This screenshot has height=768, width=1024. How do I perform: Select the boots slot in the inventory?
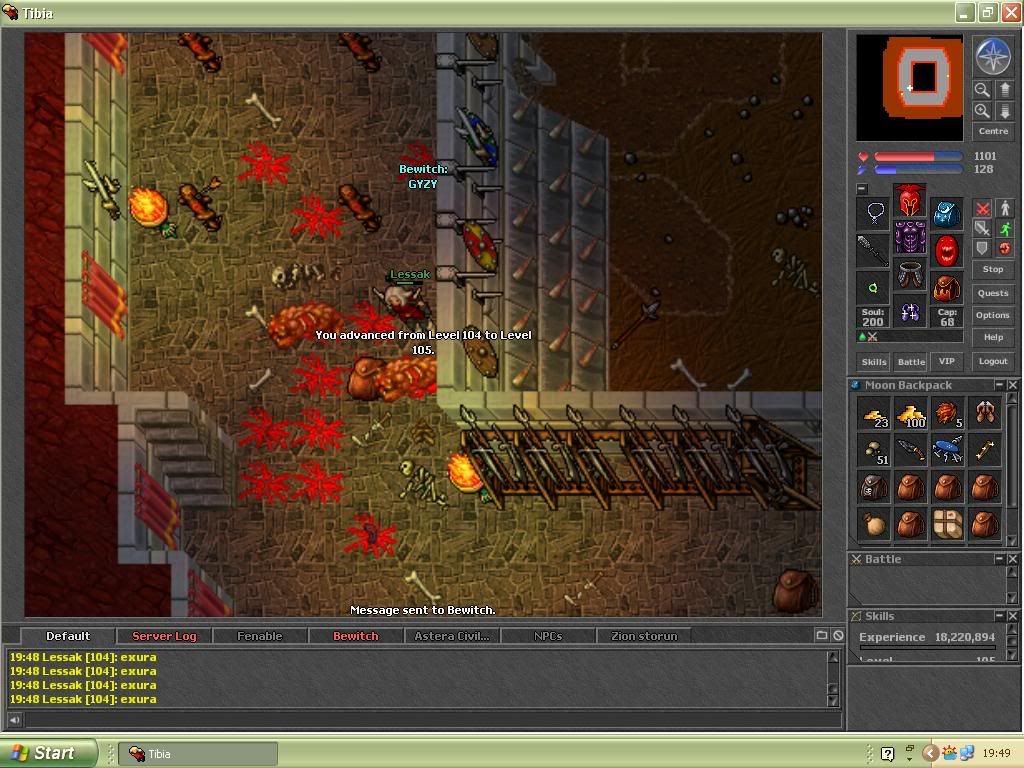click(910, 312)
